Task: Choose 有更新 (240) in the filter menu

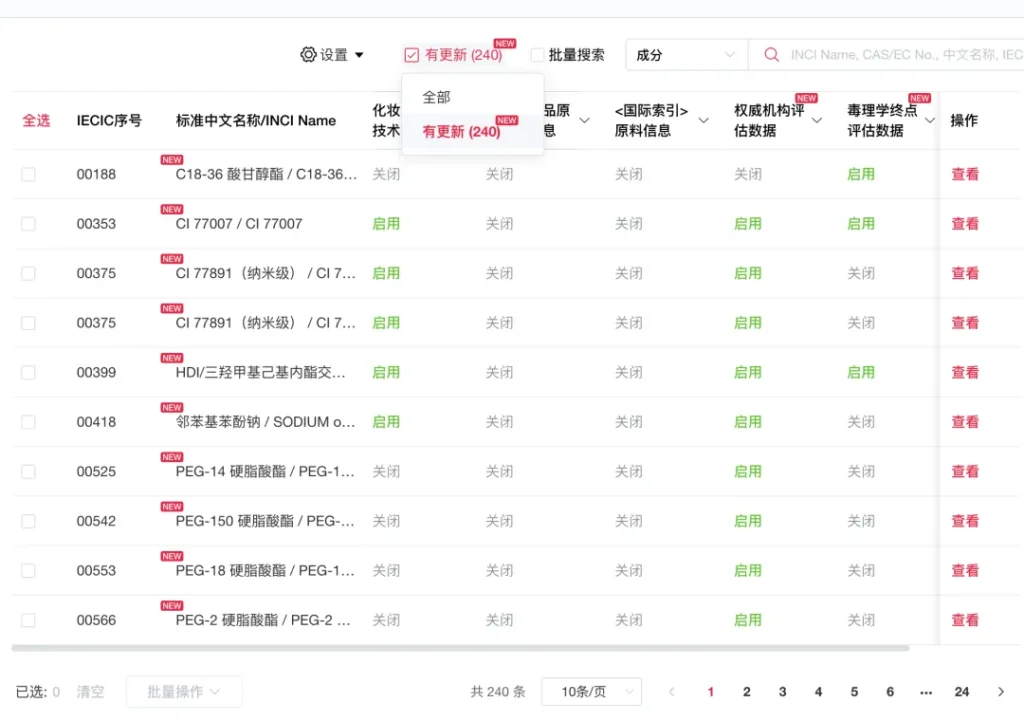Action: 461,132
